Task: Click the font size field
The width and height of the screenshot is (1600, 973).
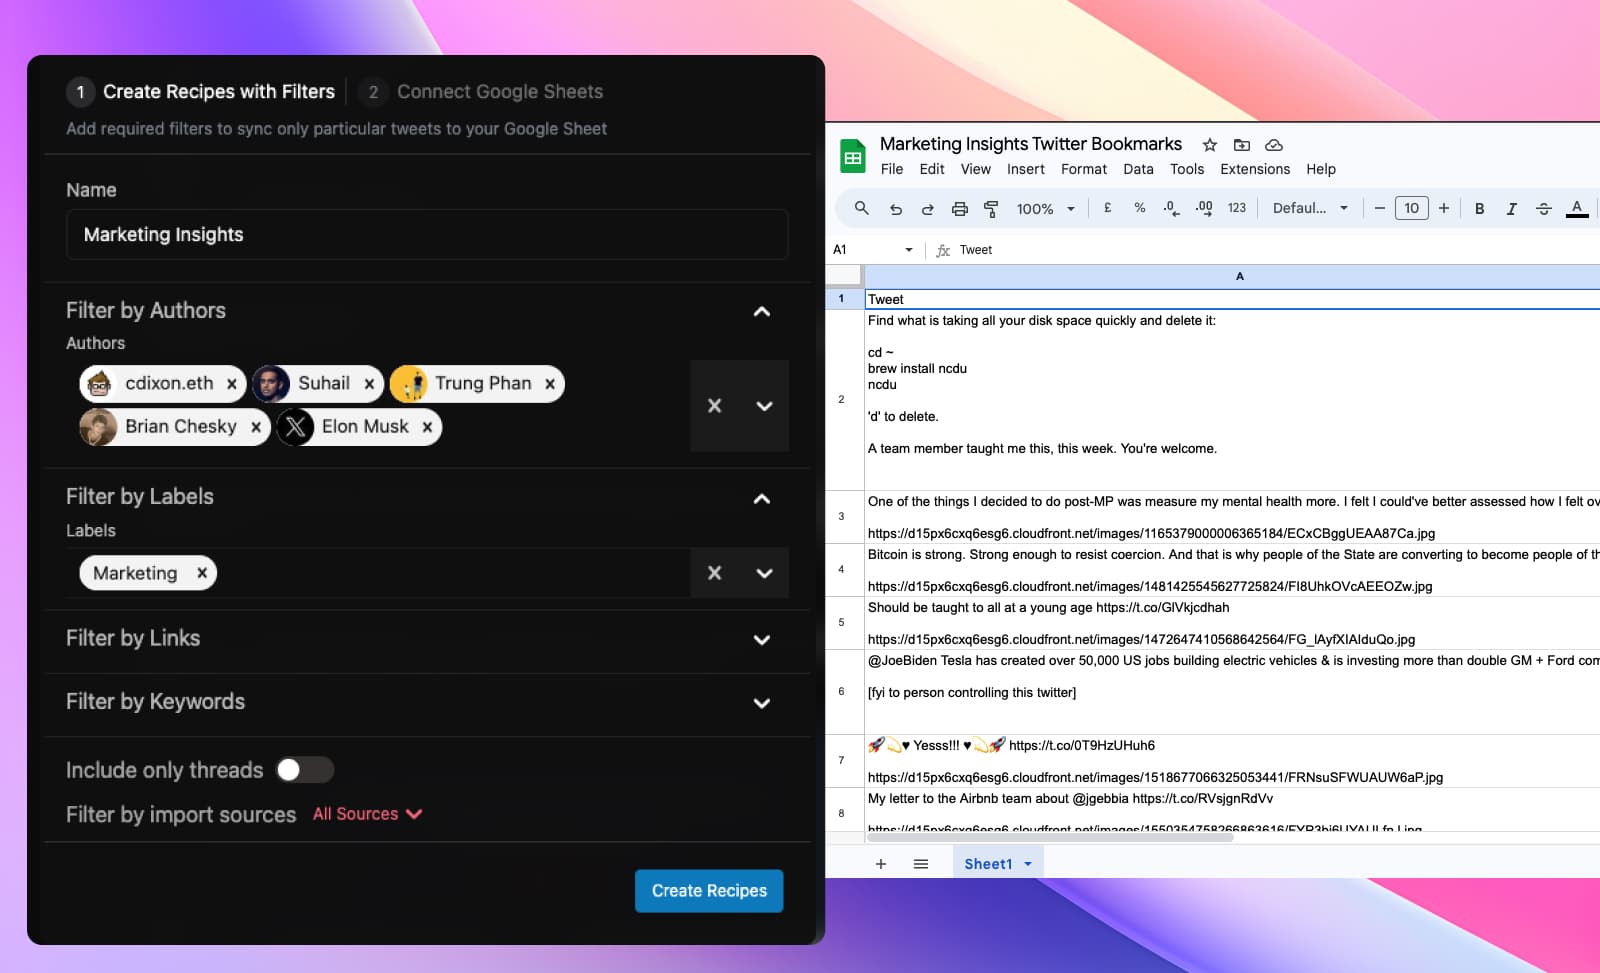Action: [x=1411, y=208]
